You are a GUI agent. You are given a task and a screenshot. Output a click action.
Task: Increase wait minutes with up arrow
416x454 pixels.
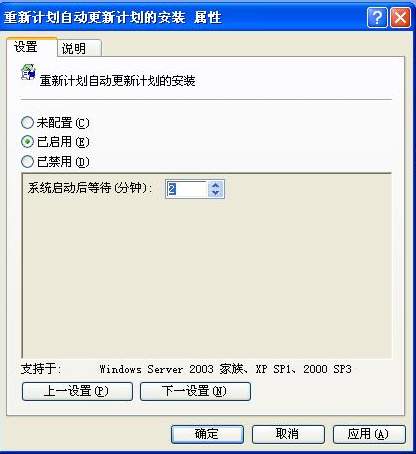[215, 185]
